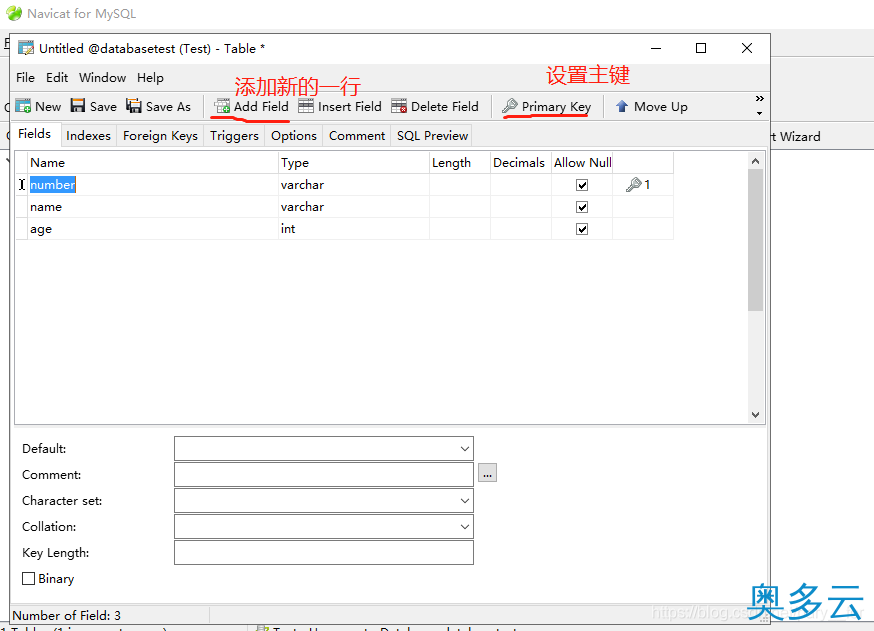Click the Decimals column header

[x=521, y=163]
